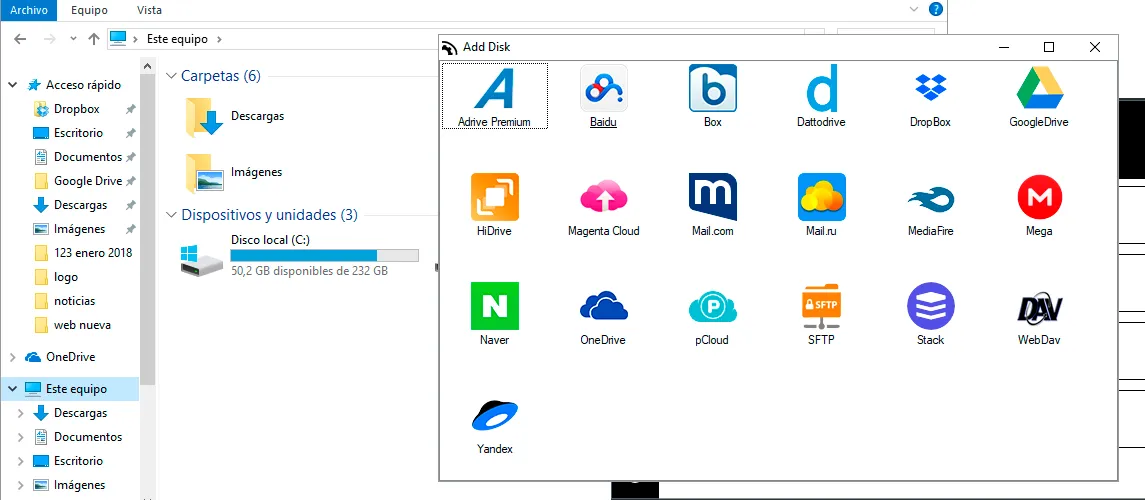The image size is (1145, 500).
Task: Select the WebDav icon
Action: 1039,314
